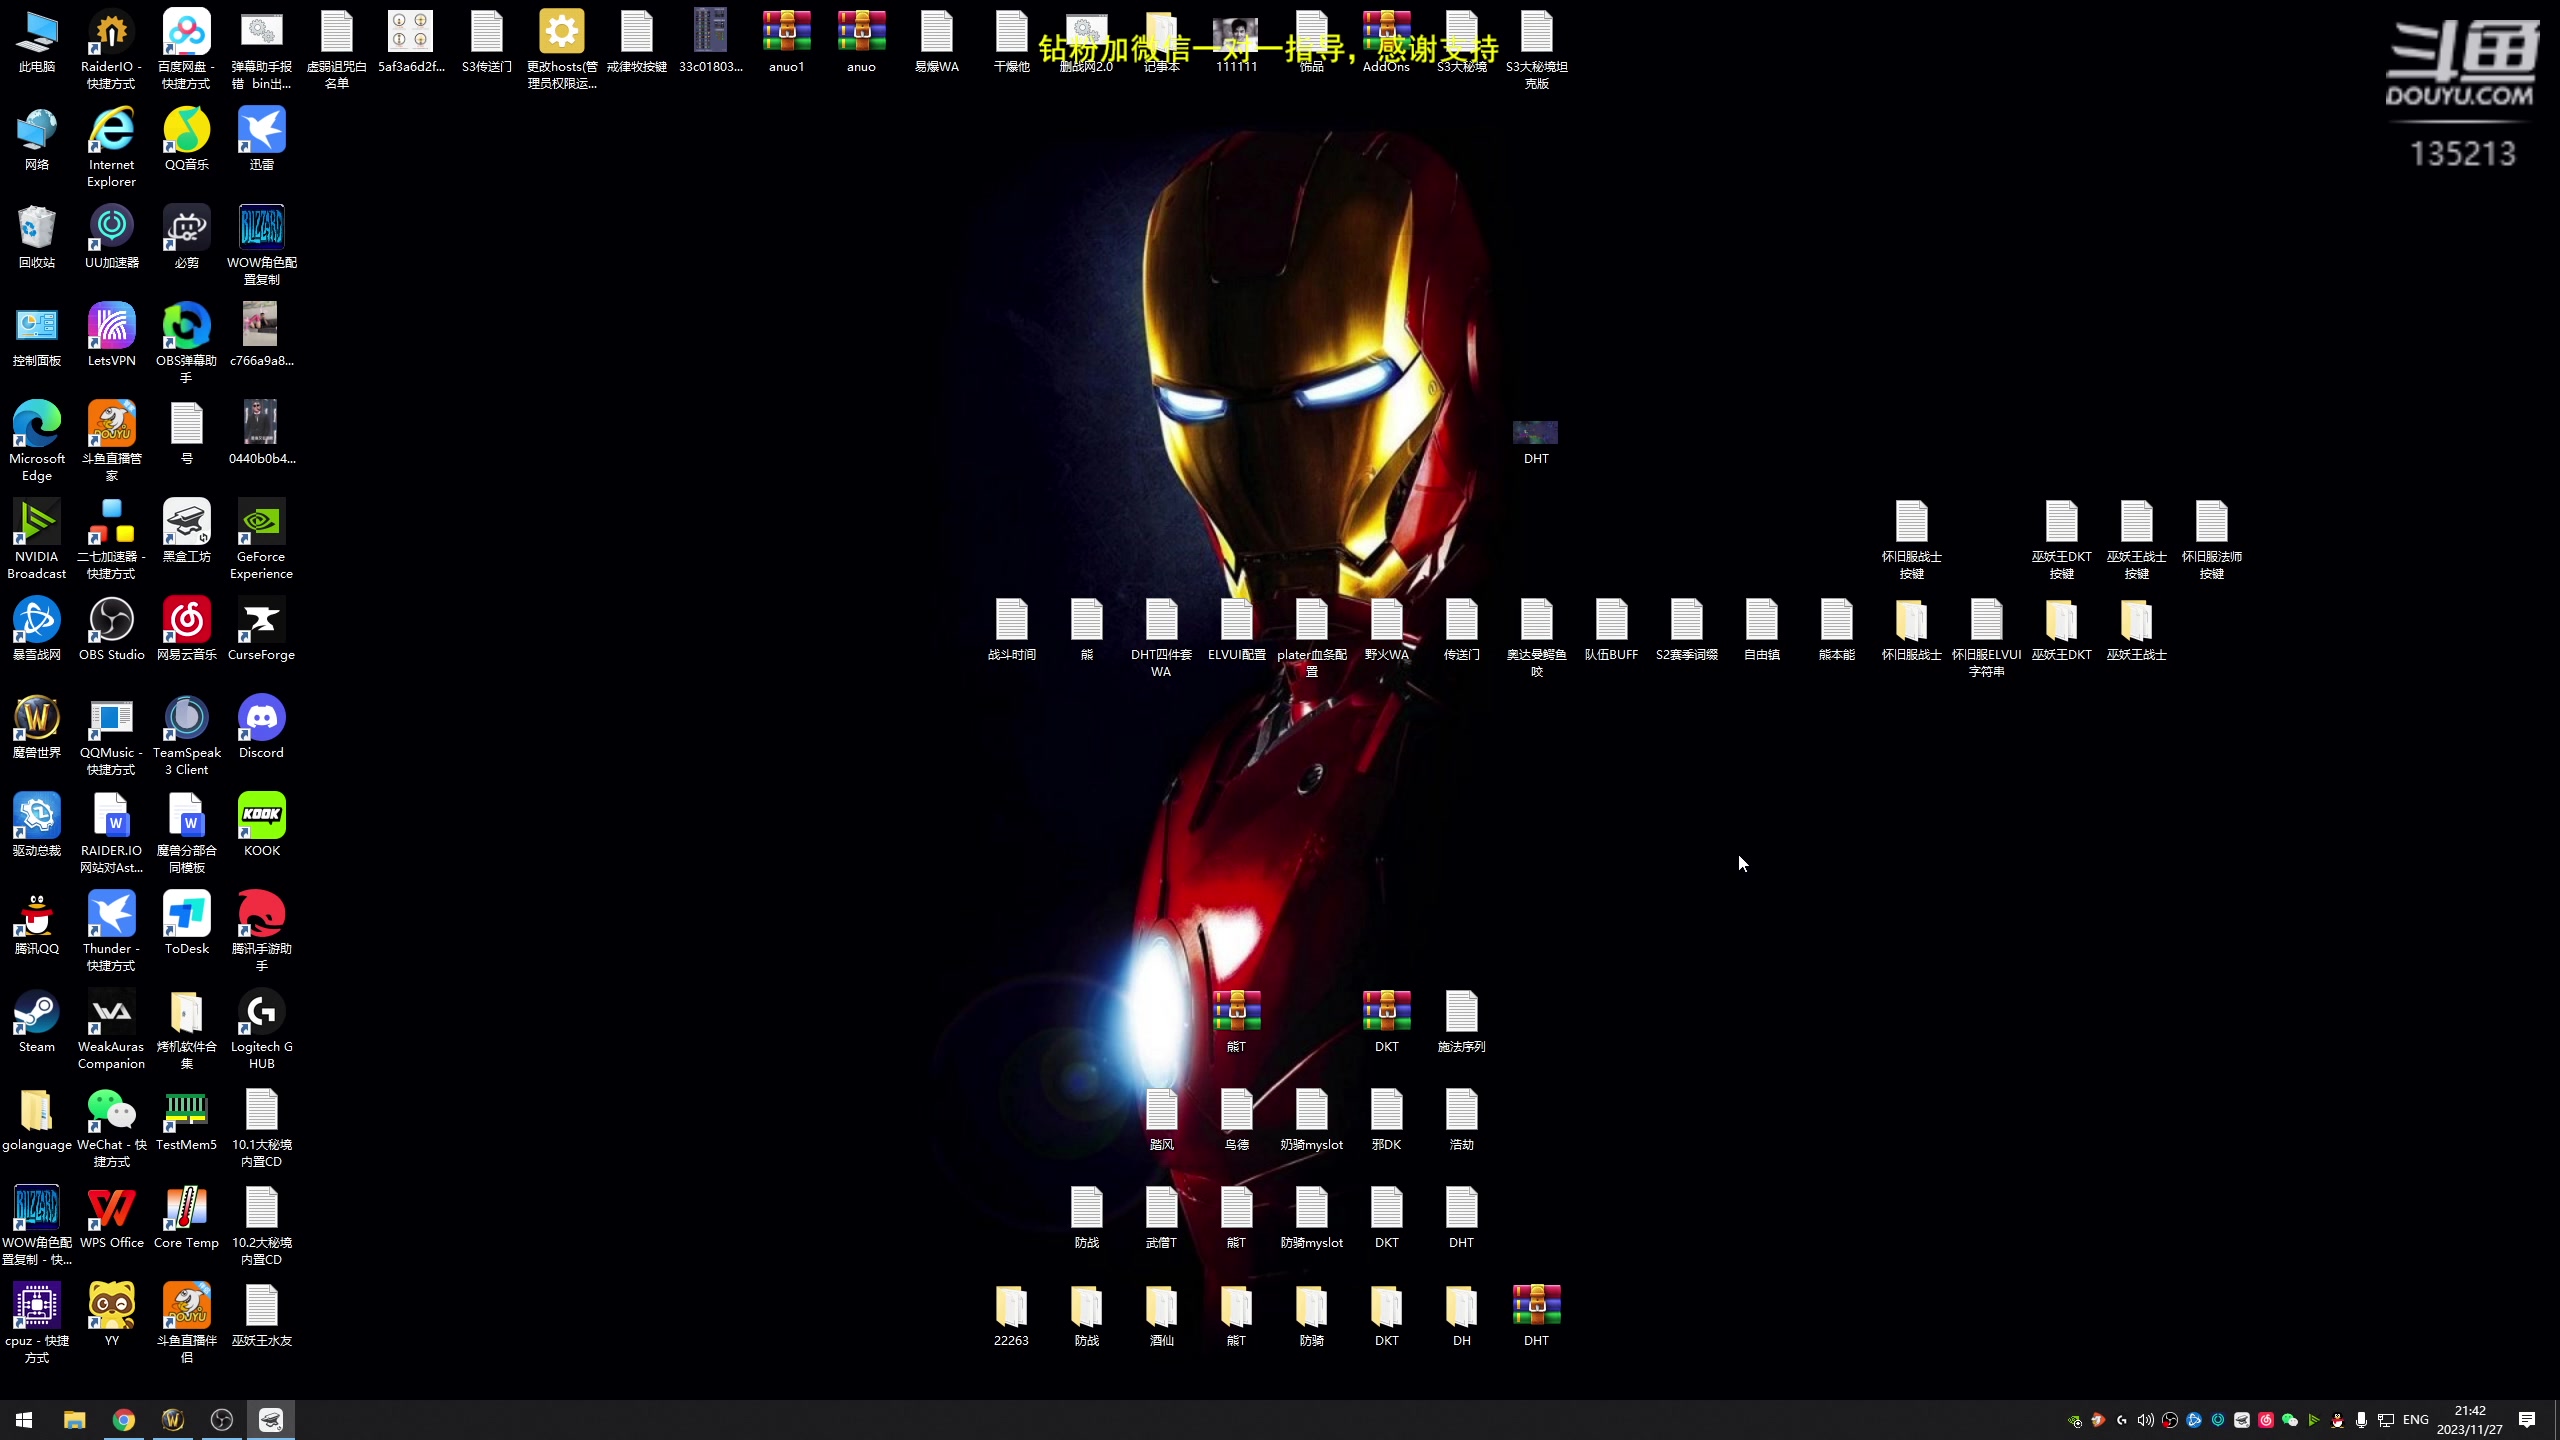This screenshot has height=1440, width=2560.
Task: Select the Discord desktop icon
Action: [261, 727]
